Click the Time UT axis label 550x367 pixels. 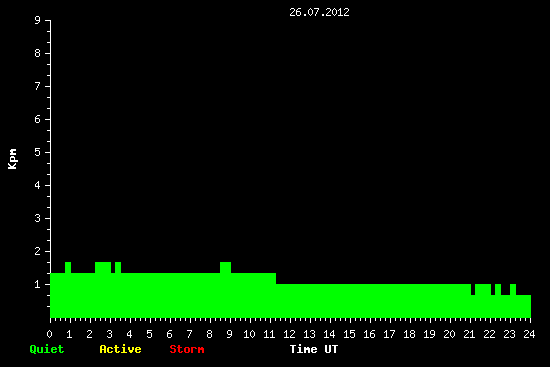click(x=314, y=349)
